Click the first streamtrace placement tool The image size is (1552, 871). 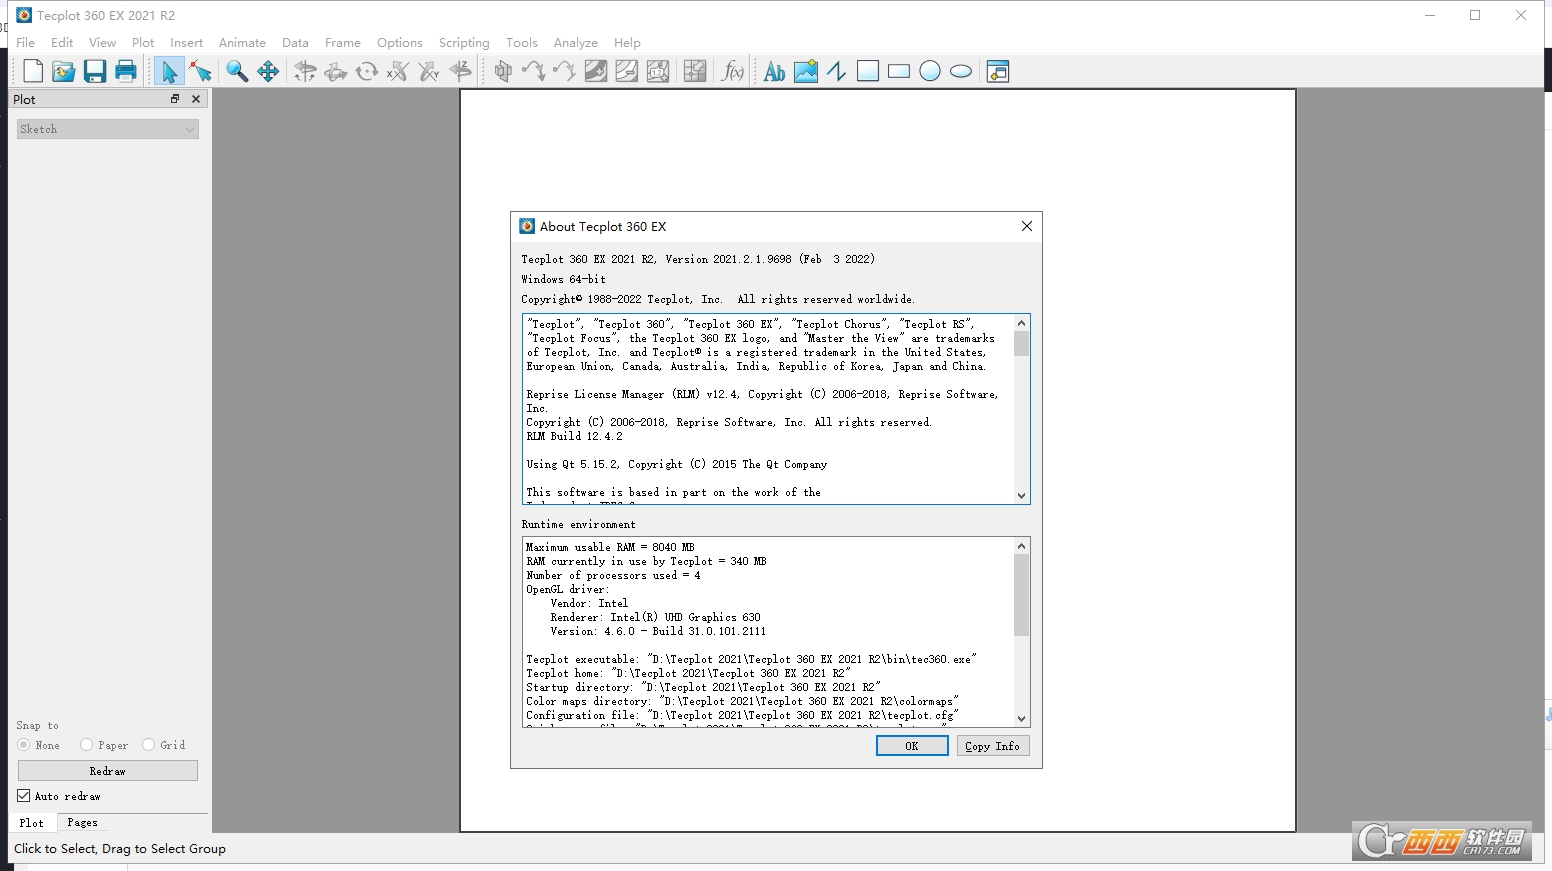click(534, 71)
